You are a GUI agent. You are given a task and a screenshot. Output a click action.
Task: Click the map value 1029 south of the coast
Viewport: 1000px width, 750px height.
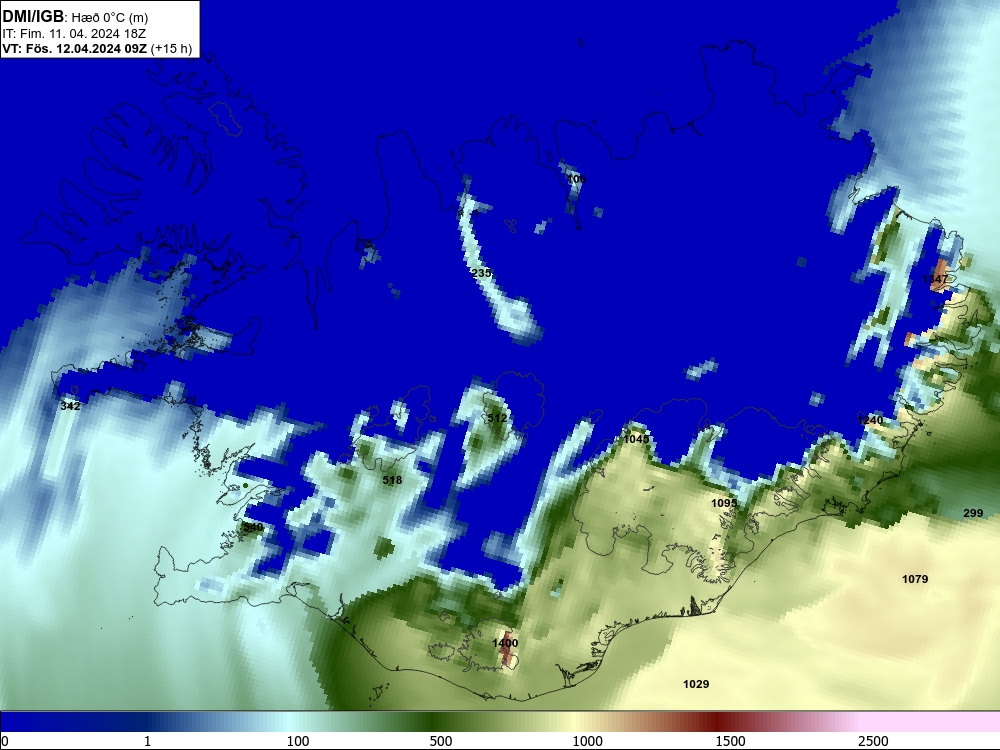[x=696, y=684]
